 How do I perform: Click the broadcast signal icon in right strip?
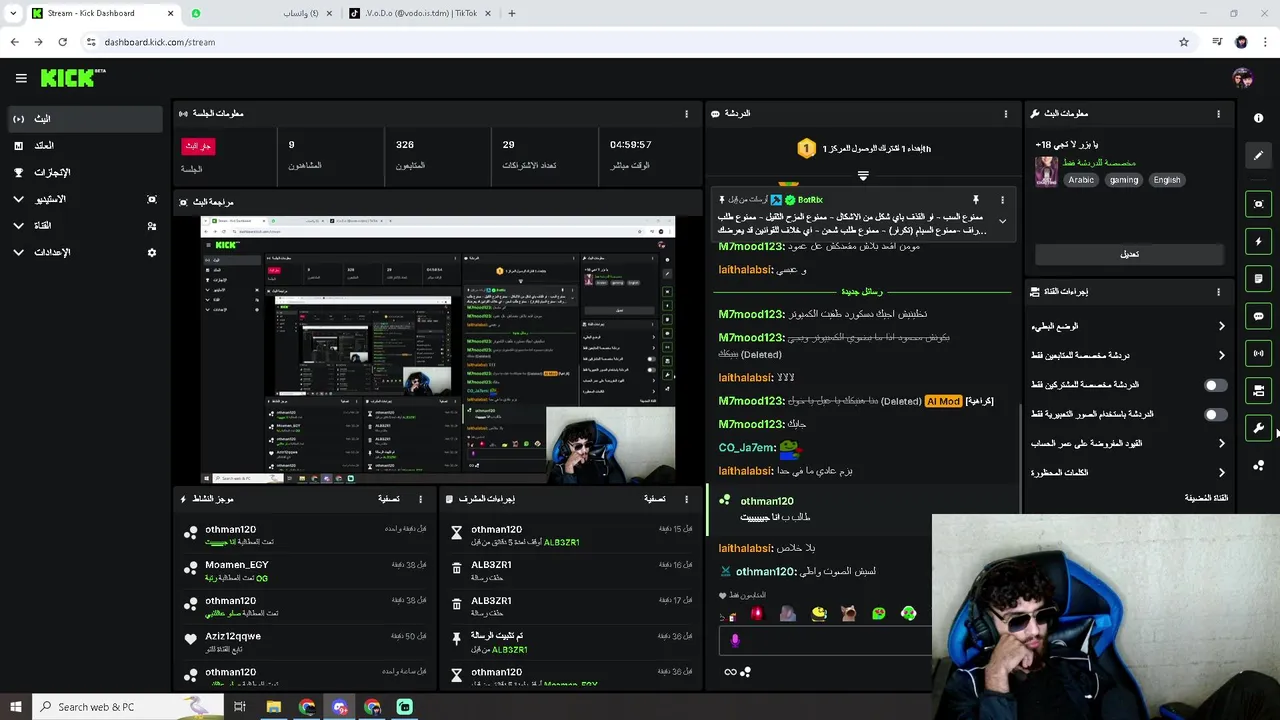pos(1258,353)
